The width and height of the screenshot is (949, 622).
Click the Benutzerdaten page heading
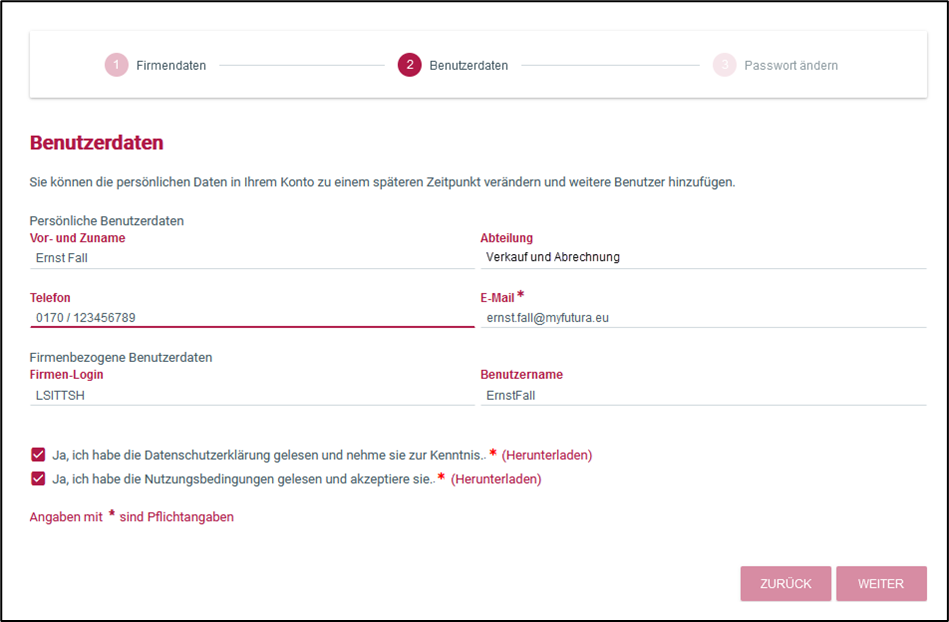97,143
